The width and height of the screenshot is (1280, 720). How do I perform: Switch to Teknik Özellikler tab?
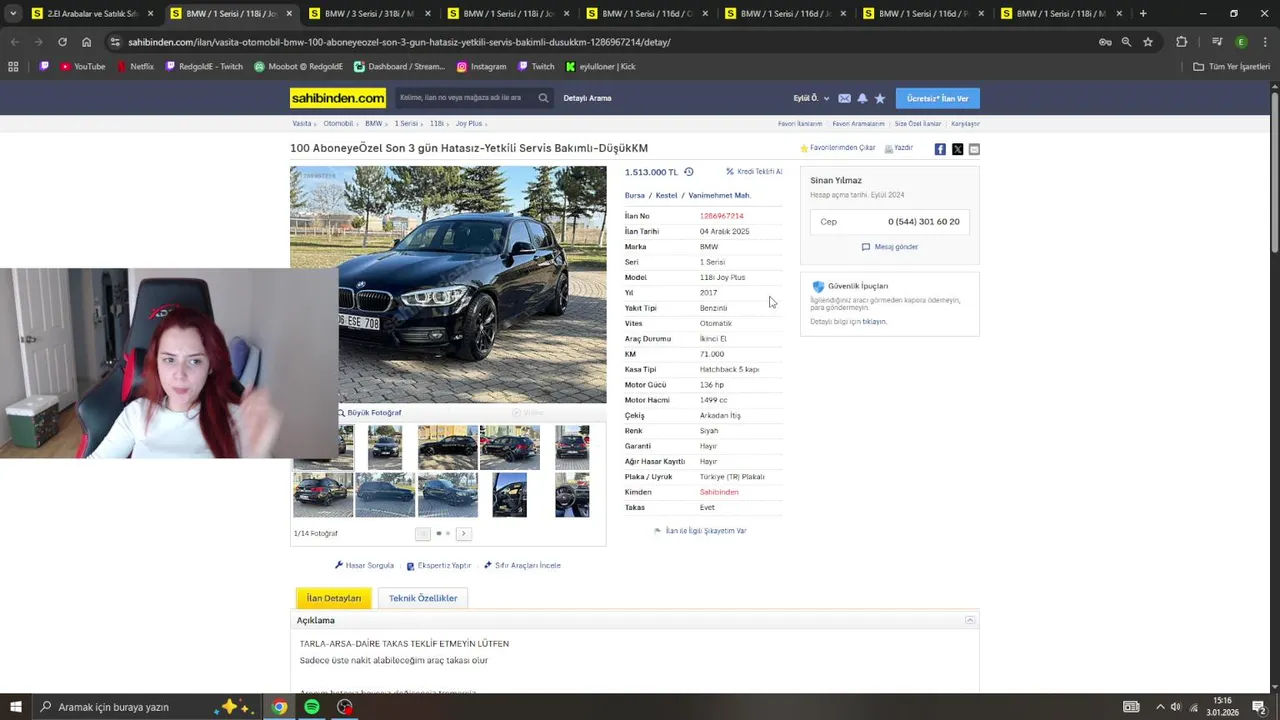click(423, 598)
